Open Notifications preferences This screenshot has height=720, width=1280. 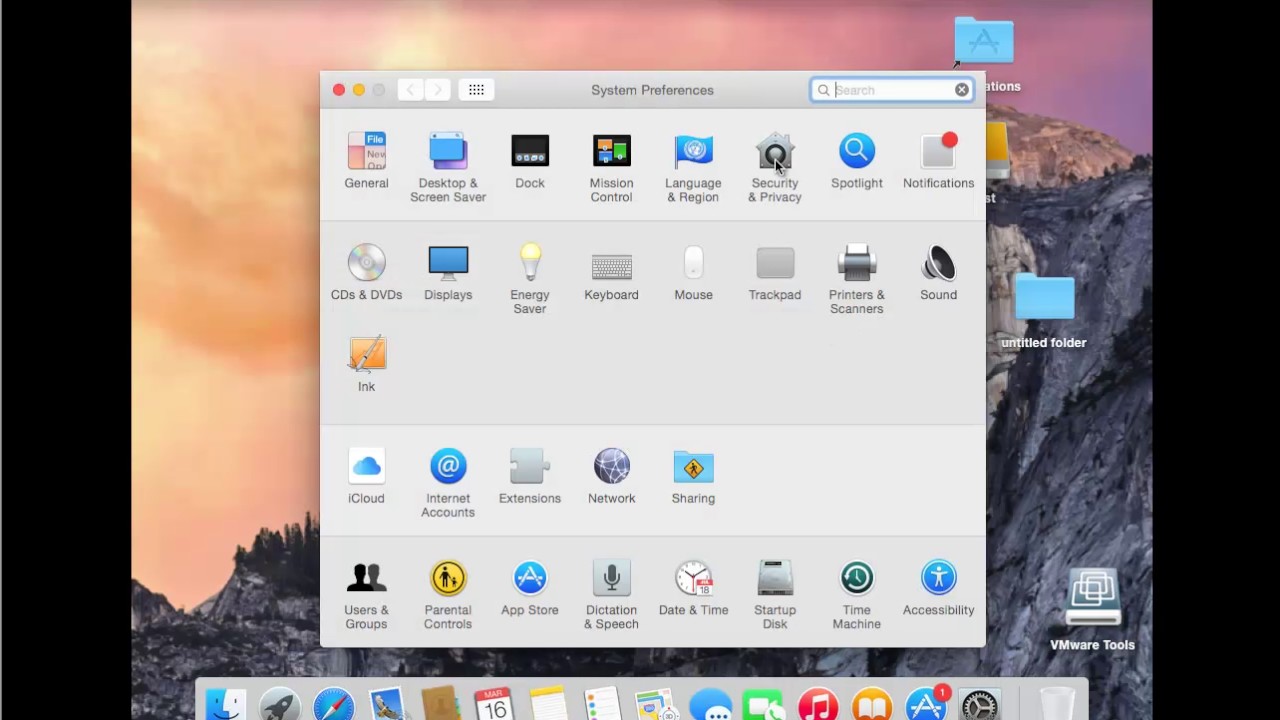click(938, 160)
